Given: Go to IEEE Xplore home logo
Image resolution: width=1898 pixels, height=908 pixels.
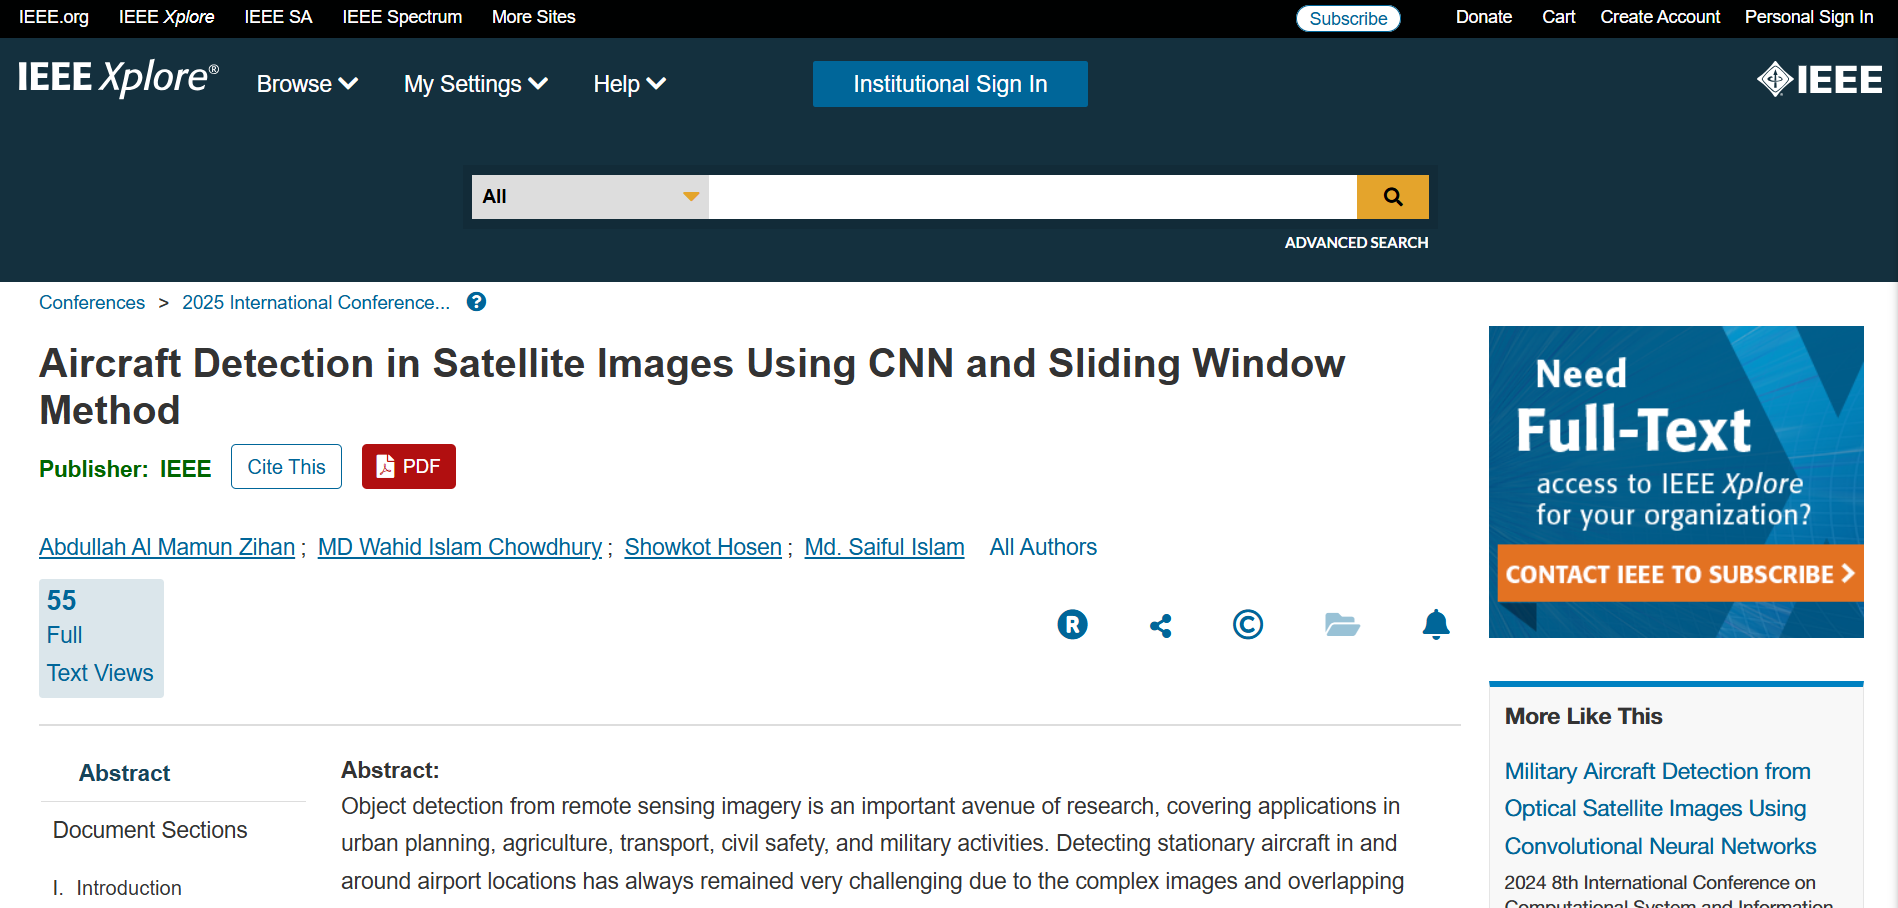Looking at the screenshot, I should [118, 78].
